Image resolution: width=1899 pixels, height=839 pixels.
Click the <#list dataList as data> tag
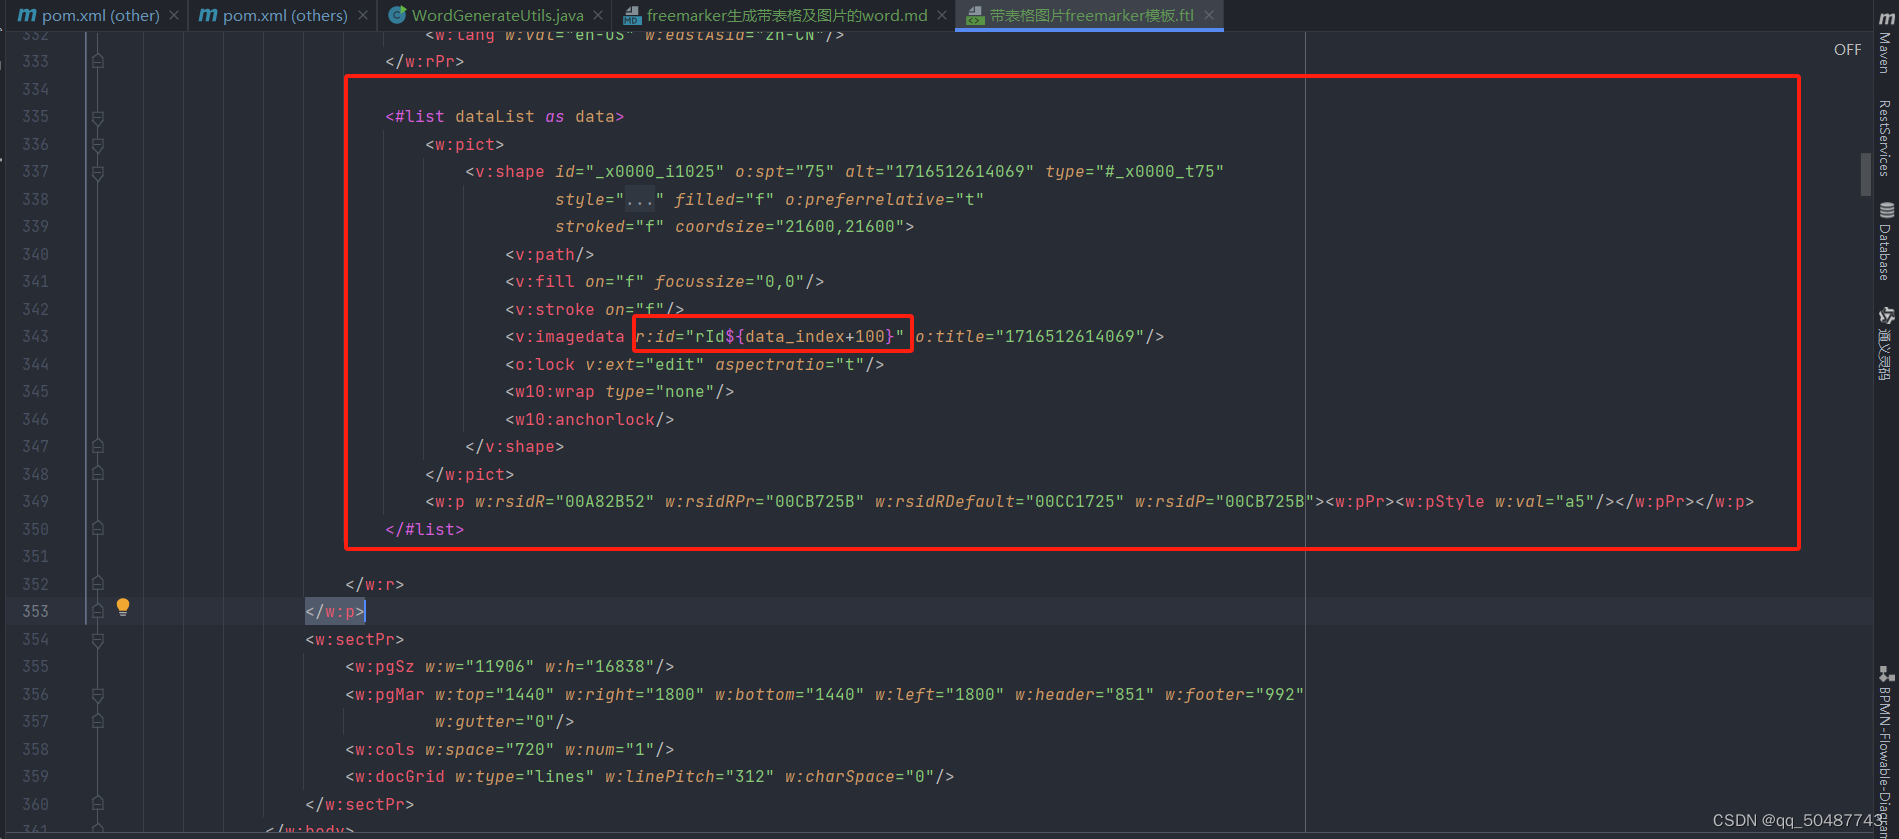tap(505, 117)
